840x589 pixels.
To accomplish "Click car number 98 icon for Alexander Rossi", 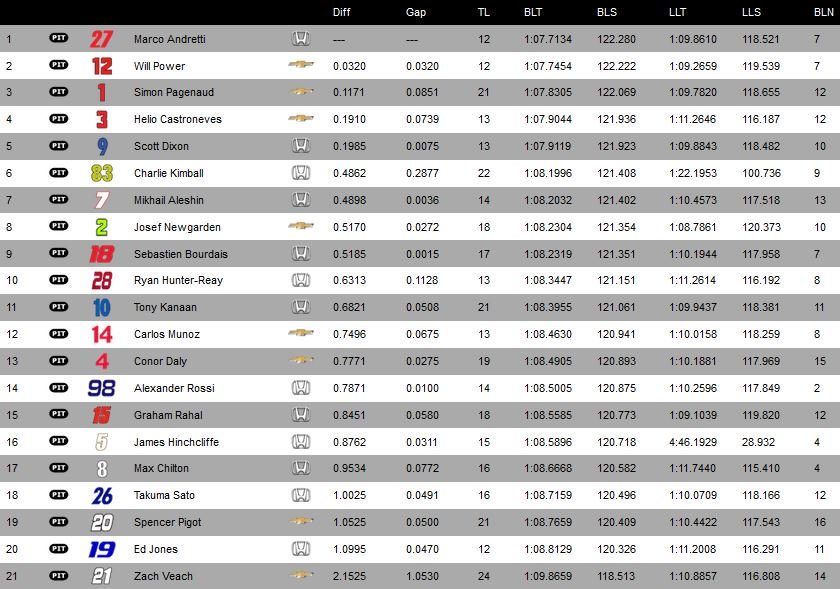I will point(102,388).
